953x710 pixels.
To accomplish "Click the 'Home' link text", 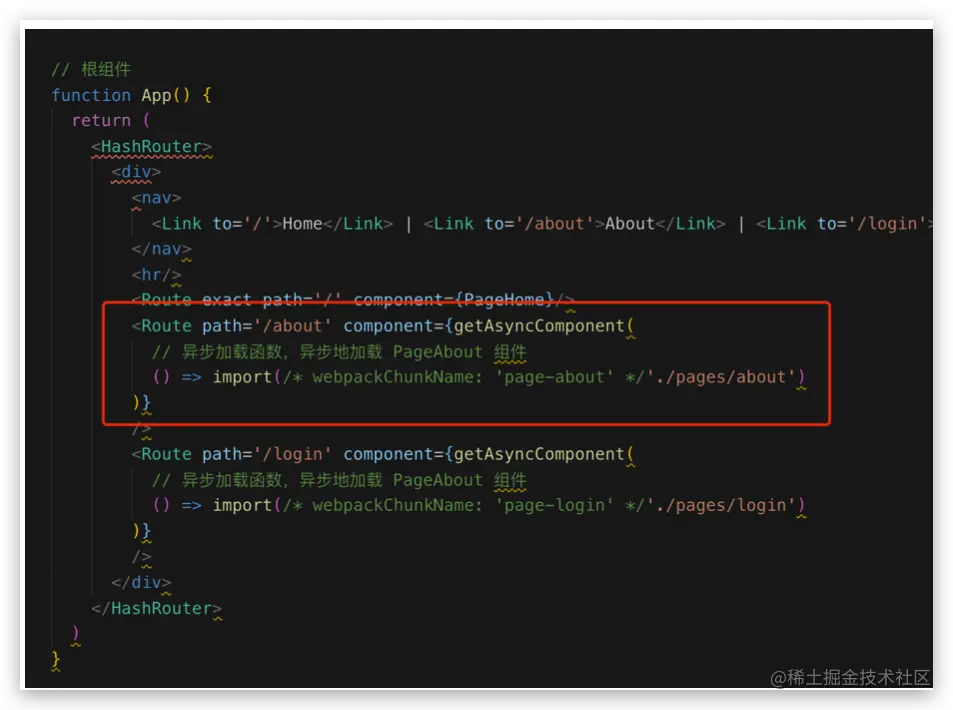I will [302, 224].
